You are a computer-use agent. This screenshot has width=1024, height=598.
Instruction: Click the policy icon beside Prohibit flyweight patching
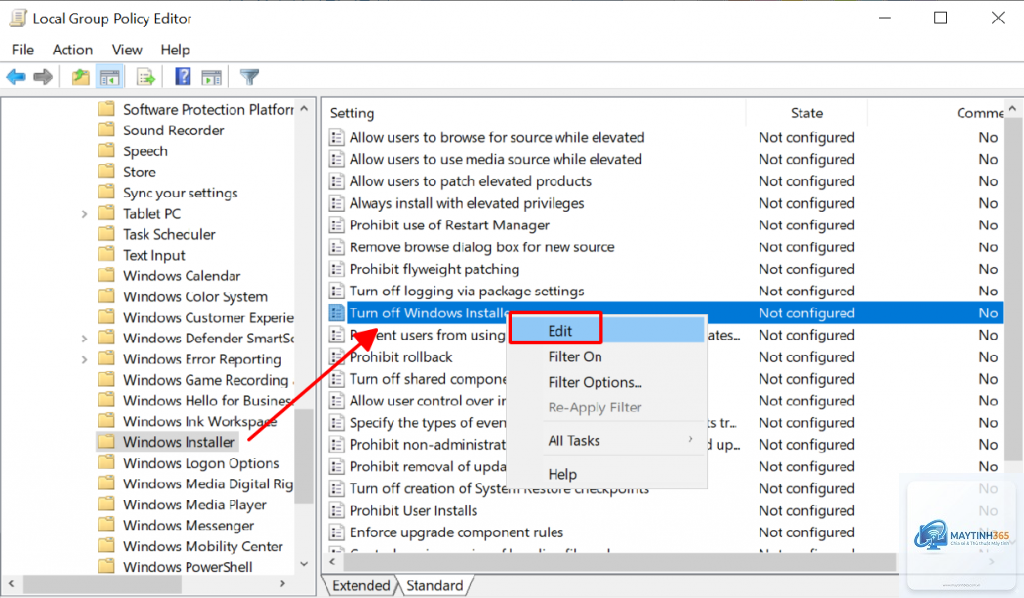click(337, 269)
